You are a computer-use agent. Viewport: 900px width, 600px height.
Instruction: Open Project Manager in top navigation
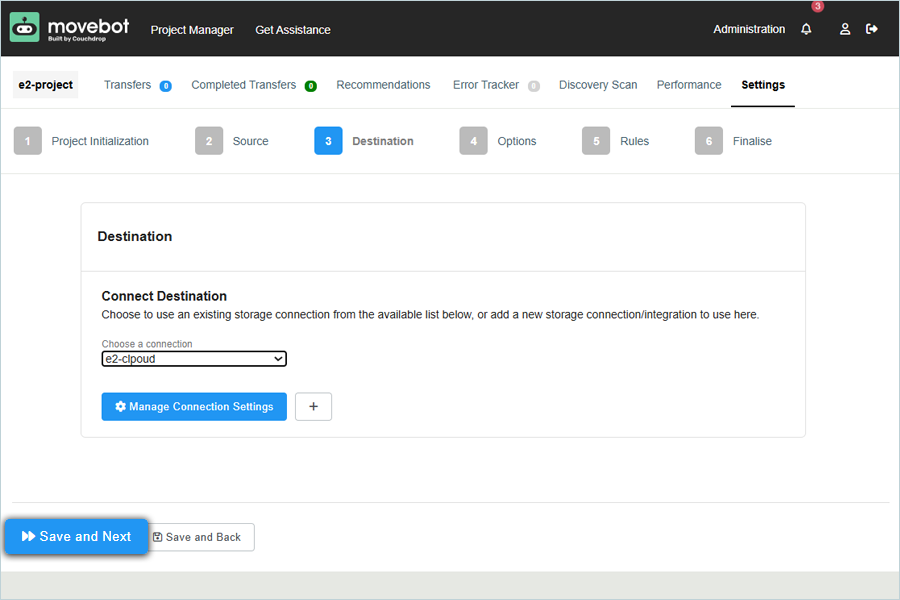click(192, 30)
